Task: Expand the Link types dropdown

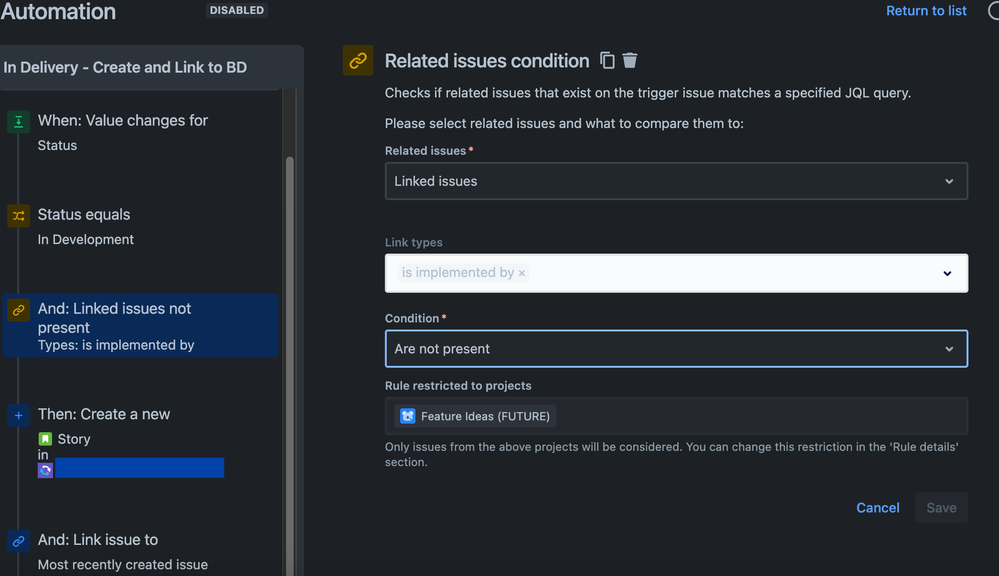Action: pyautogui.click(x=947, y=273)
